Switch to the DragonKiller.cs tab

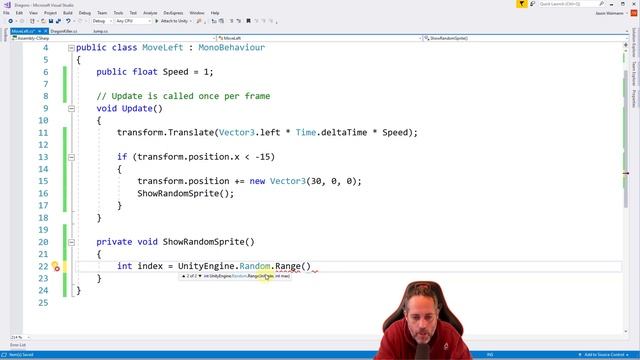(x=64, y=31)
